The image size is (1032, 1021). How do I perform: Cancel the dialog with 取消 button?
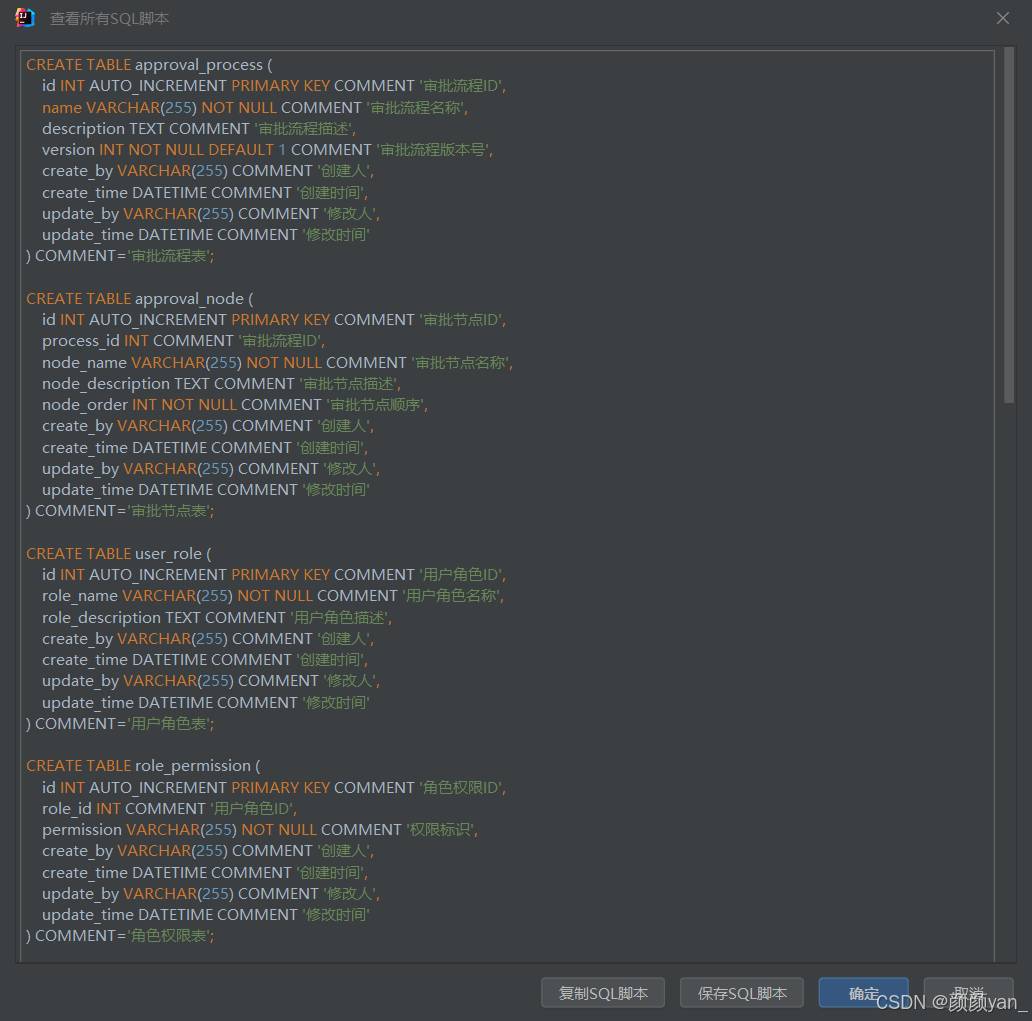(x=968, y=993)
